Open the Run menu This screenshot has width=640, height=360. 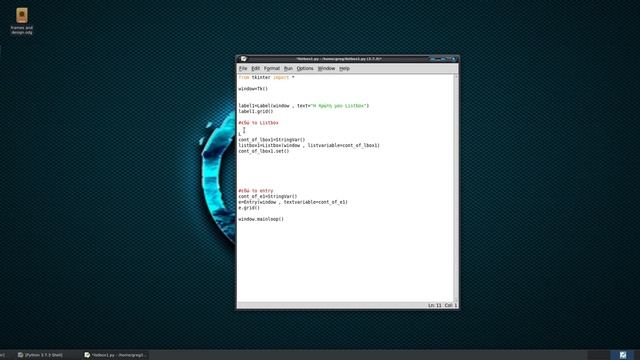[x=288, y=69]
